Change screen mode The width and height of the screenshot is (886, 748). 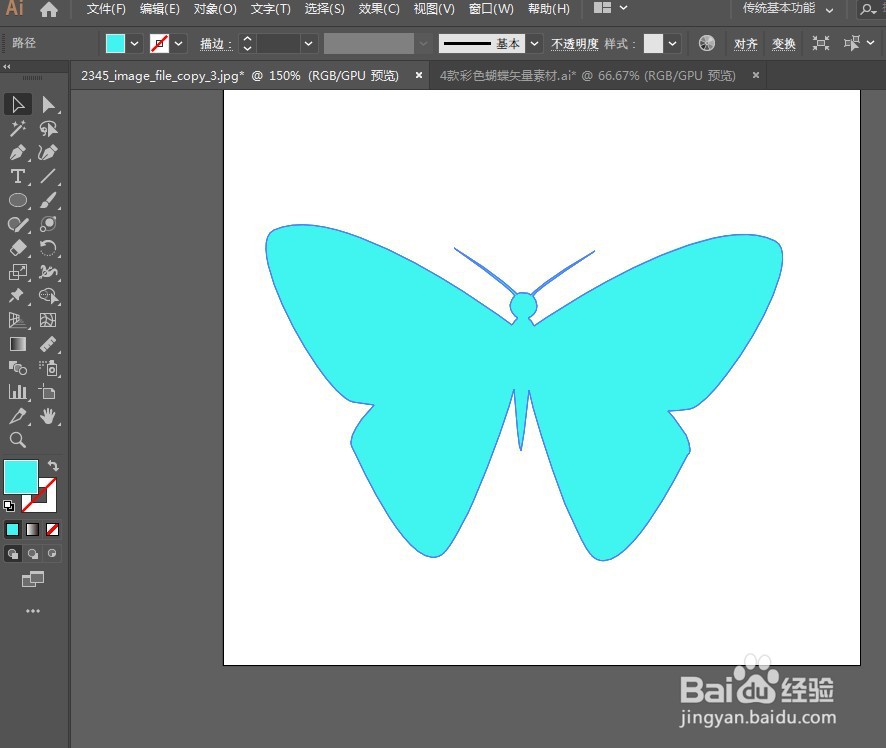point(33,579)
